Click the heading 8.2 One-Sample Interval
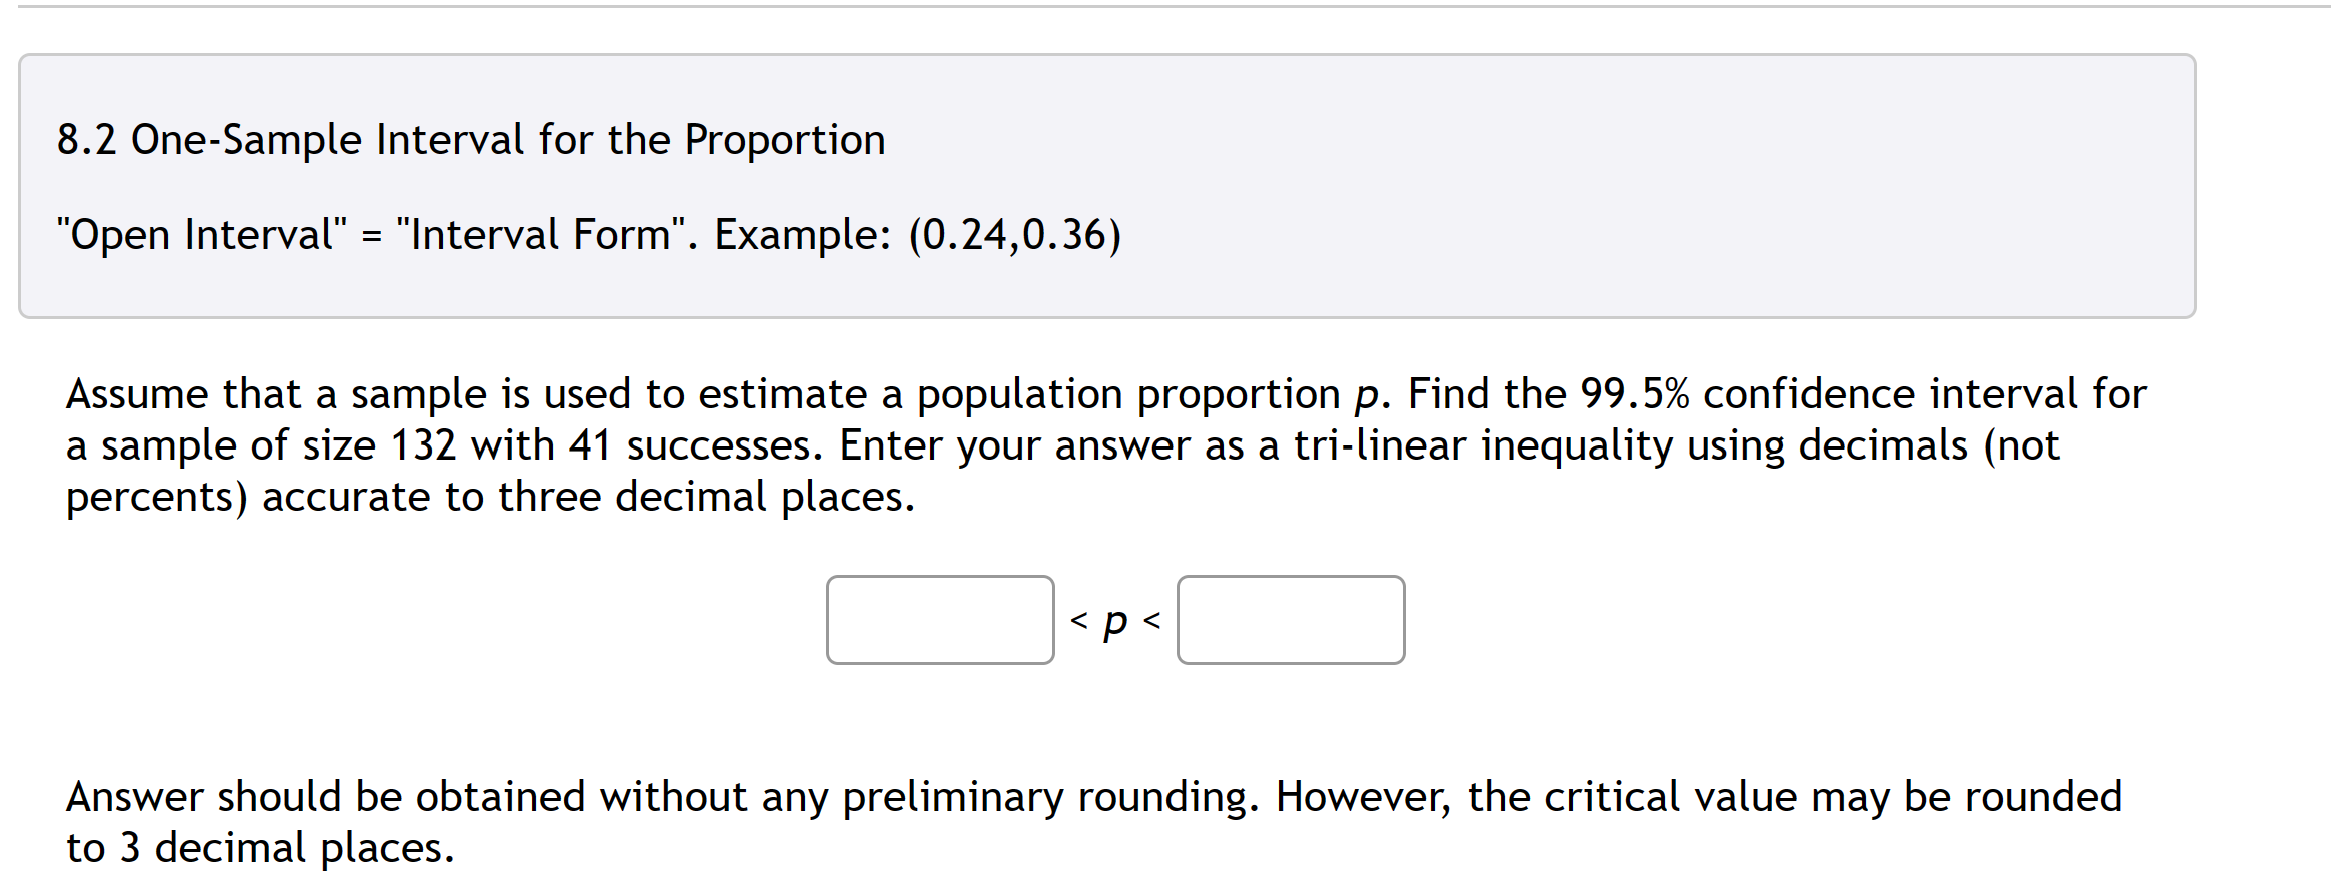This screenshot has width=2331, height=894. (470, 139)
